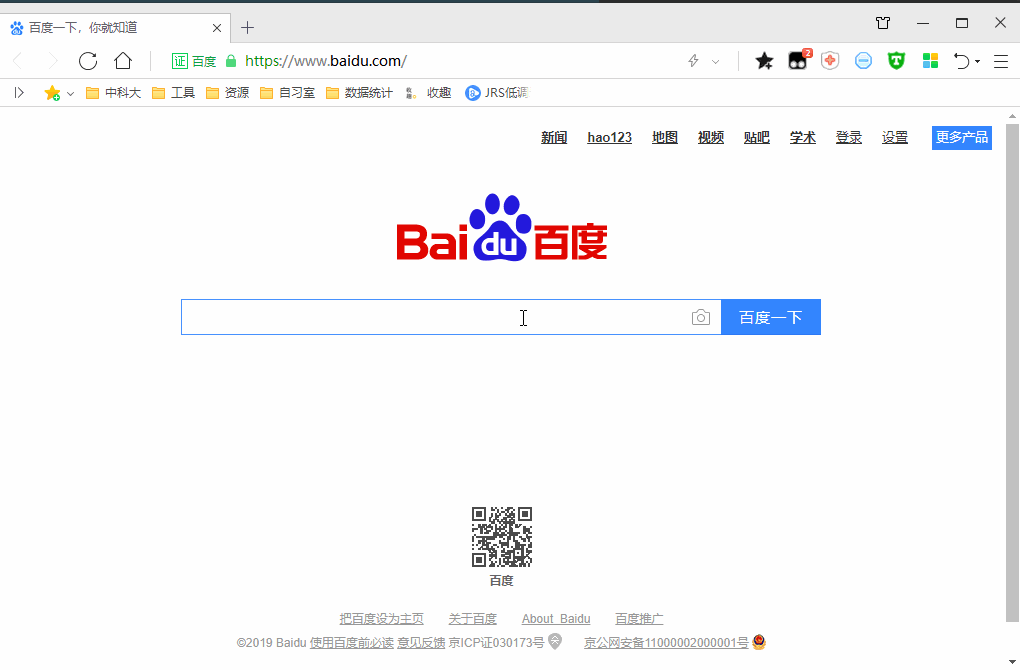The height and width of the screenshot is (670, 1020).
Task: Click the browser back arrow
Action: click(18, 61)
